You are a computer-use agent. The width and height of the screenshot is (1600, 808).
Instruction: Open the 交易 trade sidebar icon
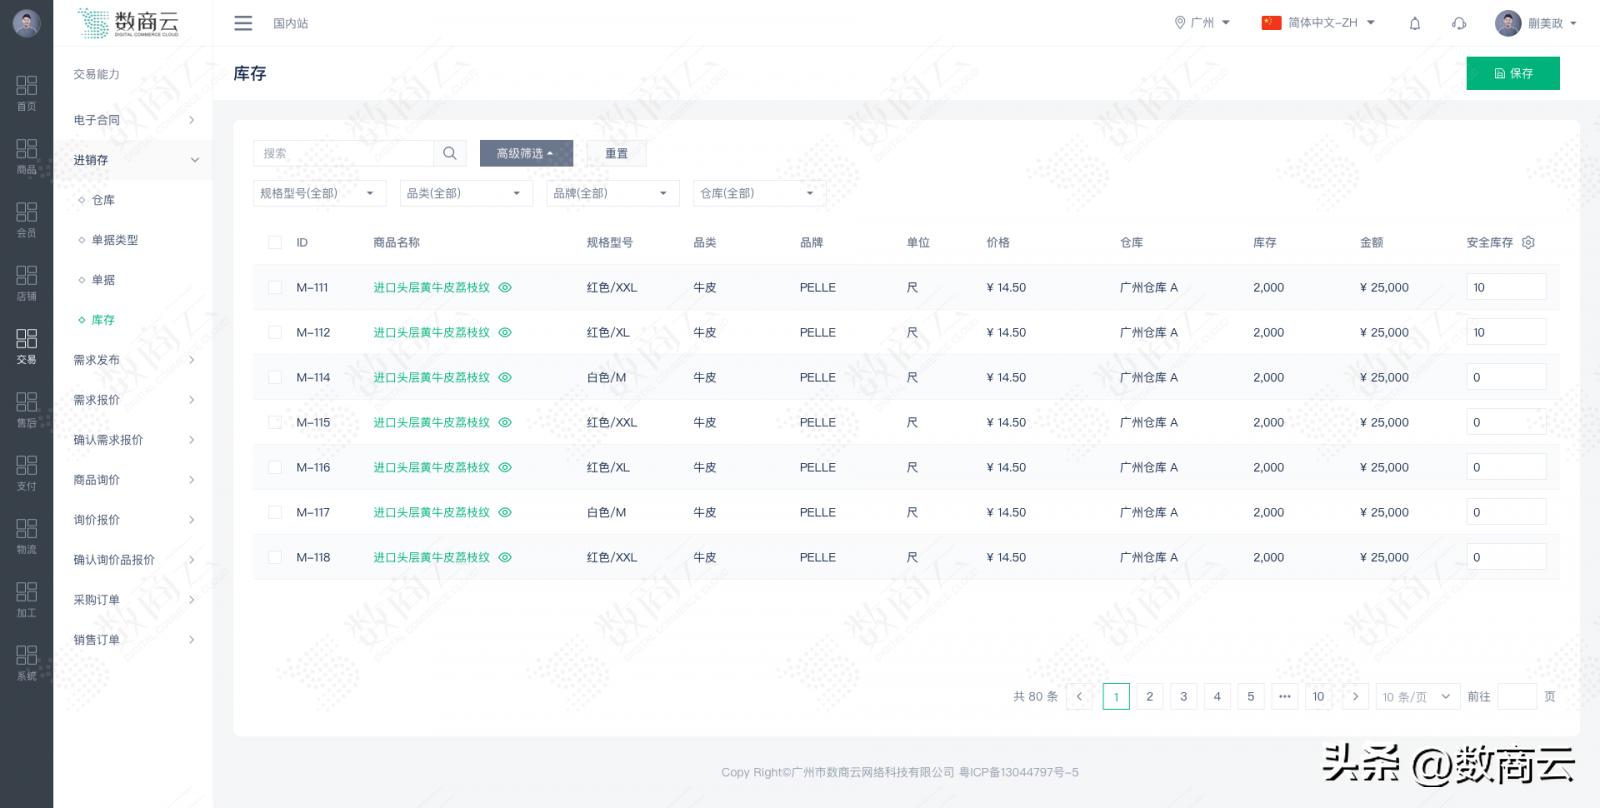(x=27, y=345)
